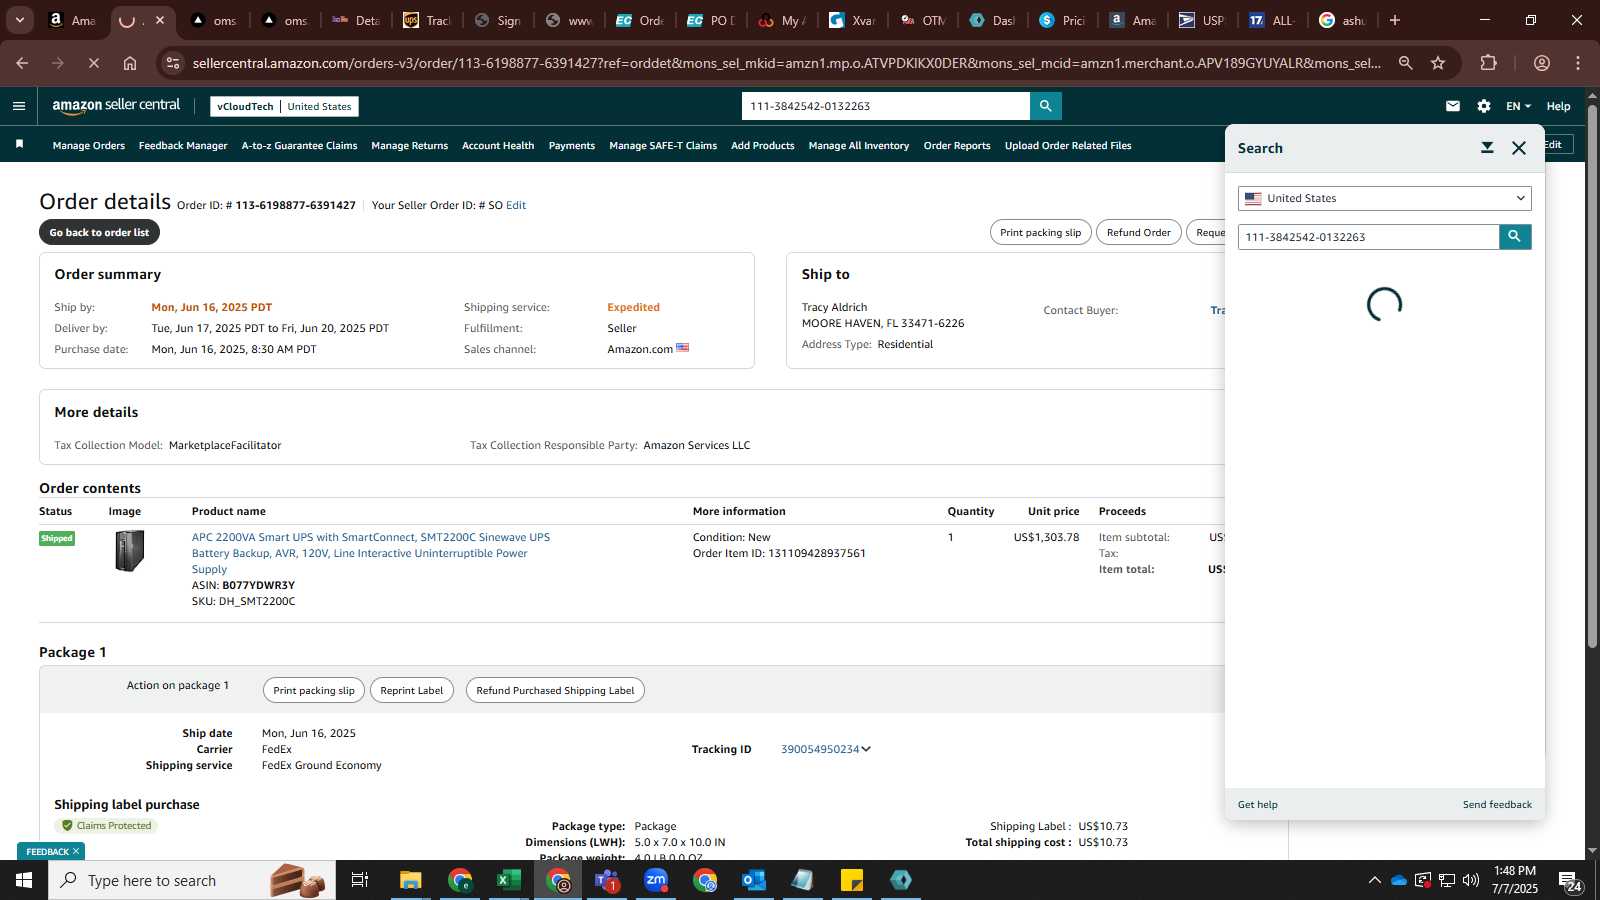
Task: Click the Refund Order button
Action: coord(1138,232)
